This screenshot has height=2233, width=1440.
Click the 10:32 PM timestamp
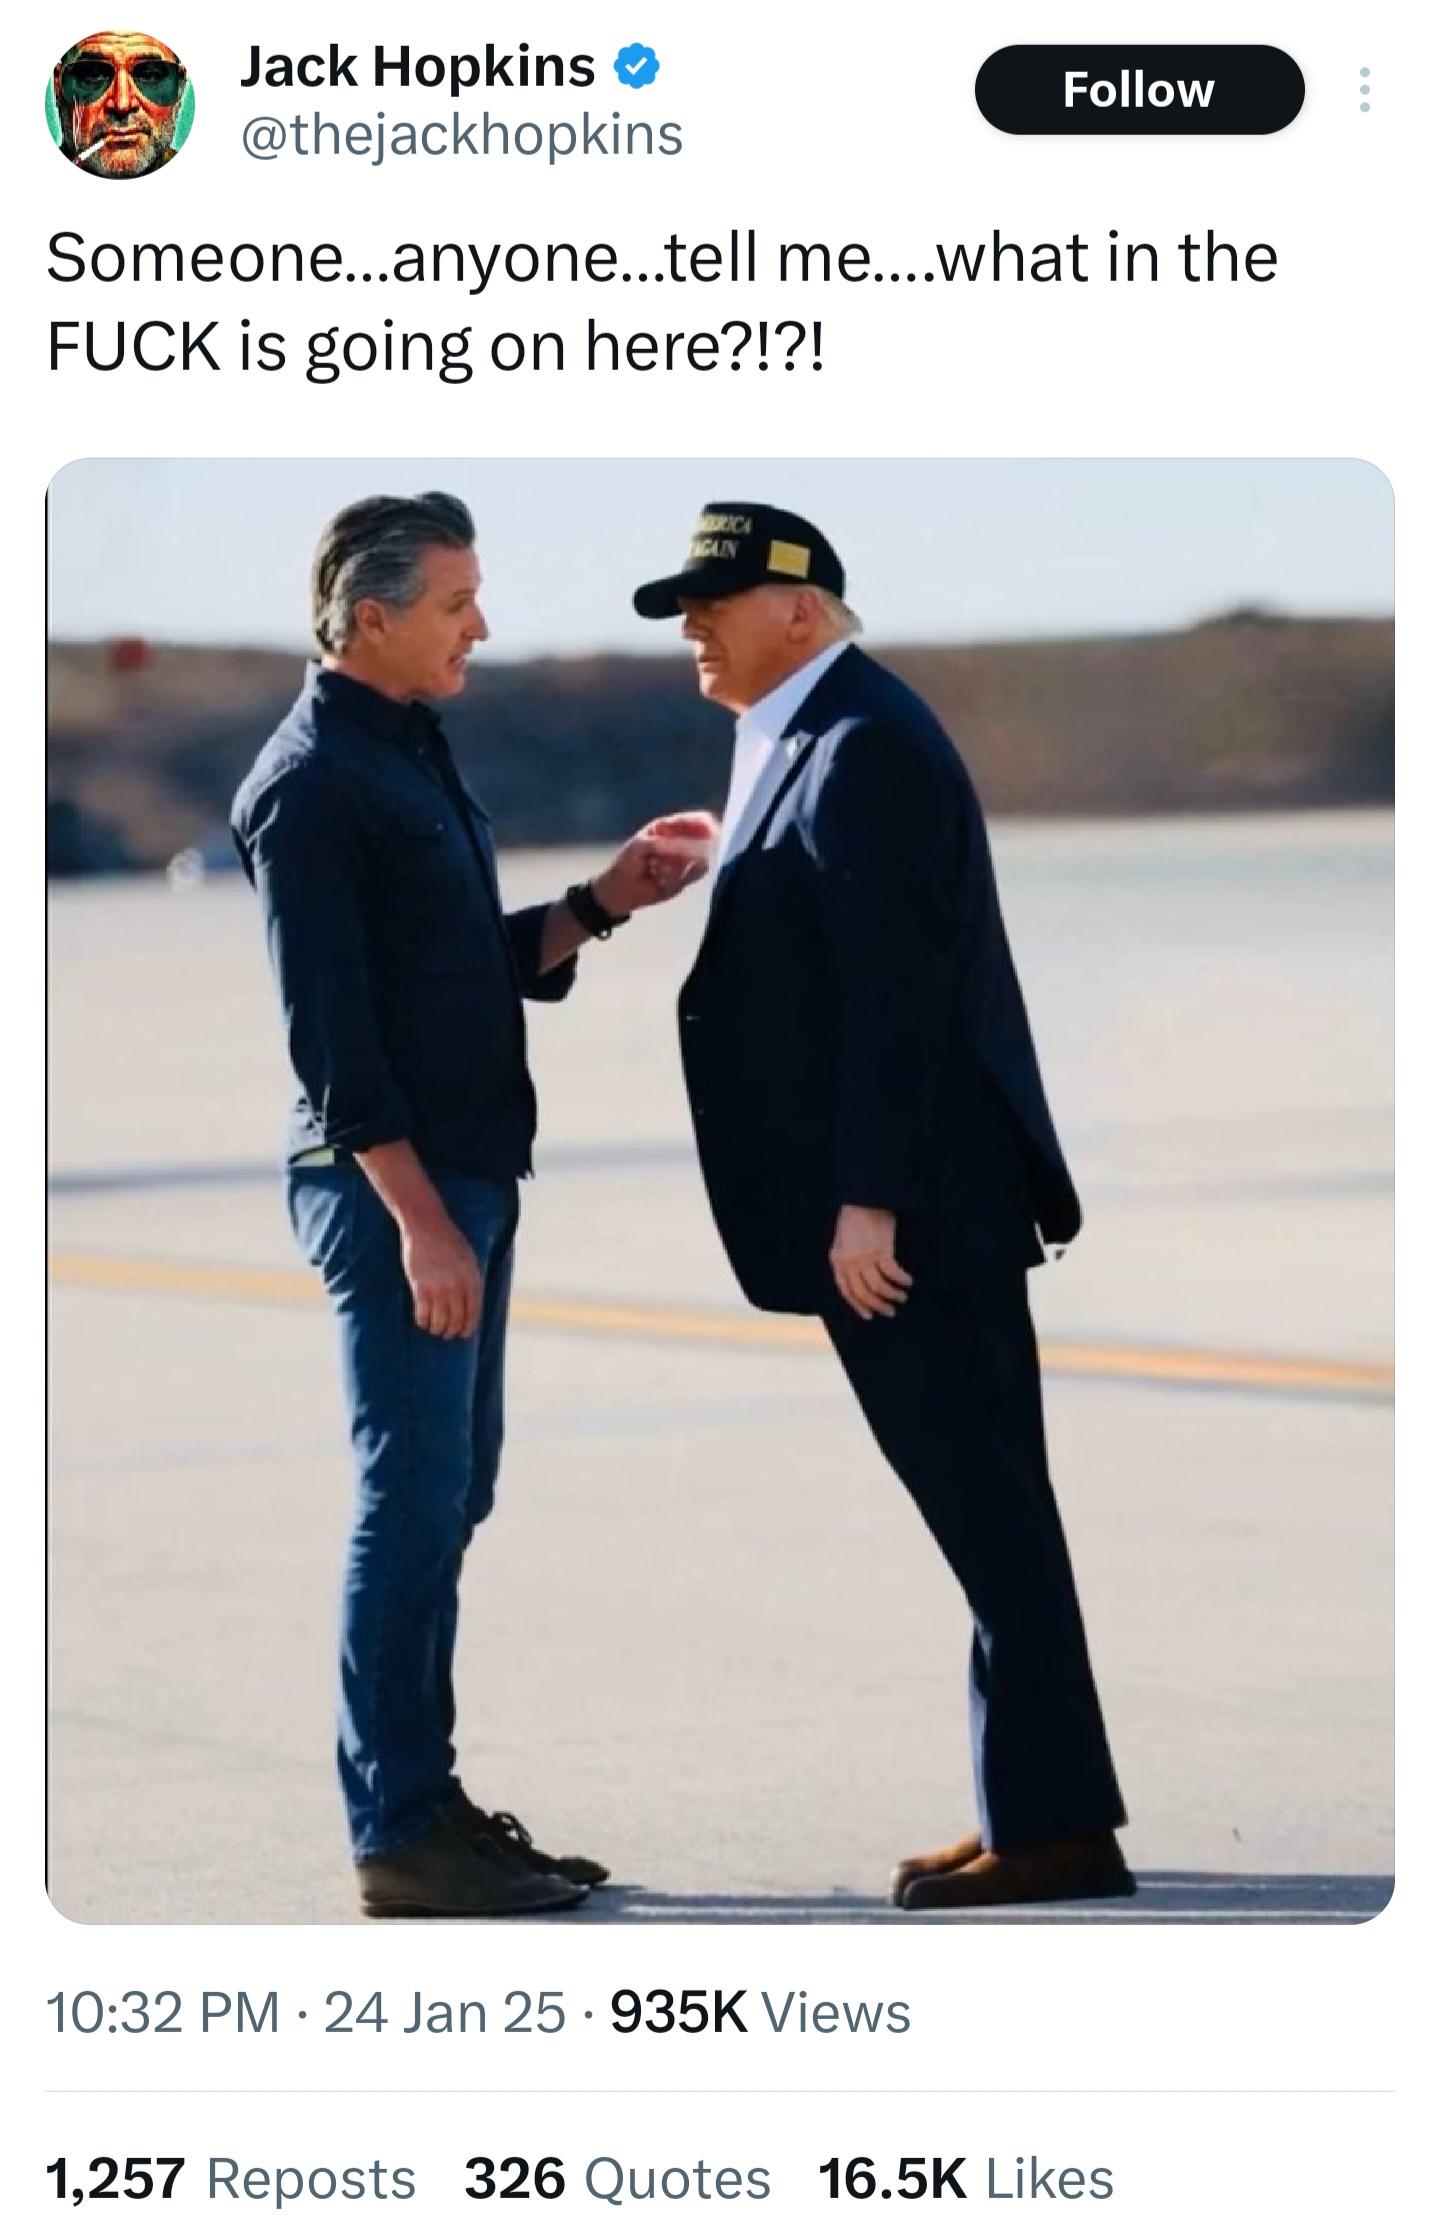pyautogui.click(x=163, y=2012)
